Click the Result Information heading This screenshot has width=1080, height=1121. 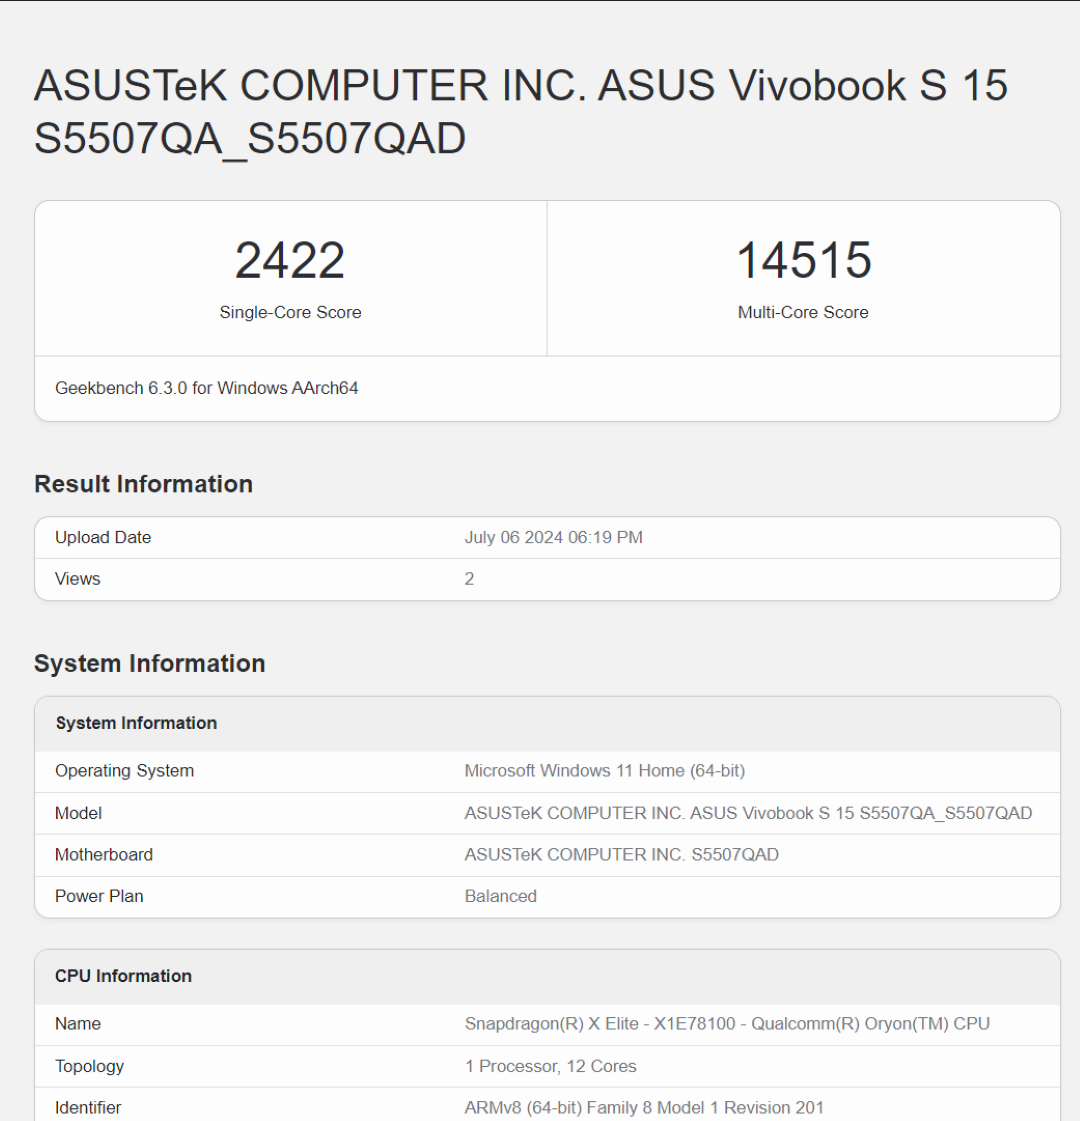pyautogui.click(x=143, y=484)
